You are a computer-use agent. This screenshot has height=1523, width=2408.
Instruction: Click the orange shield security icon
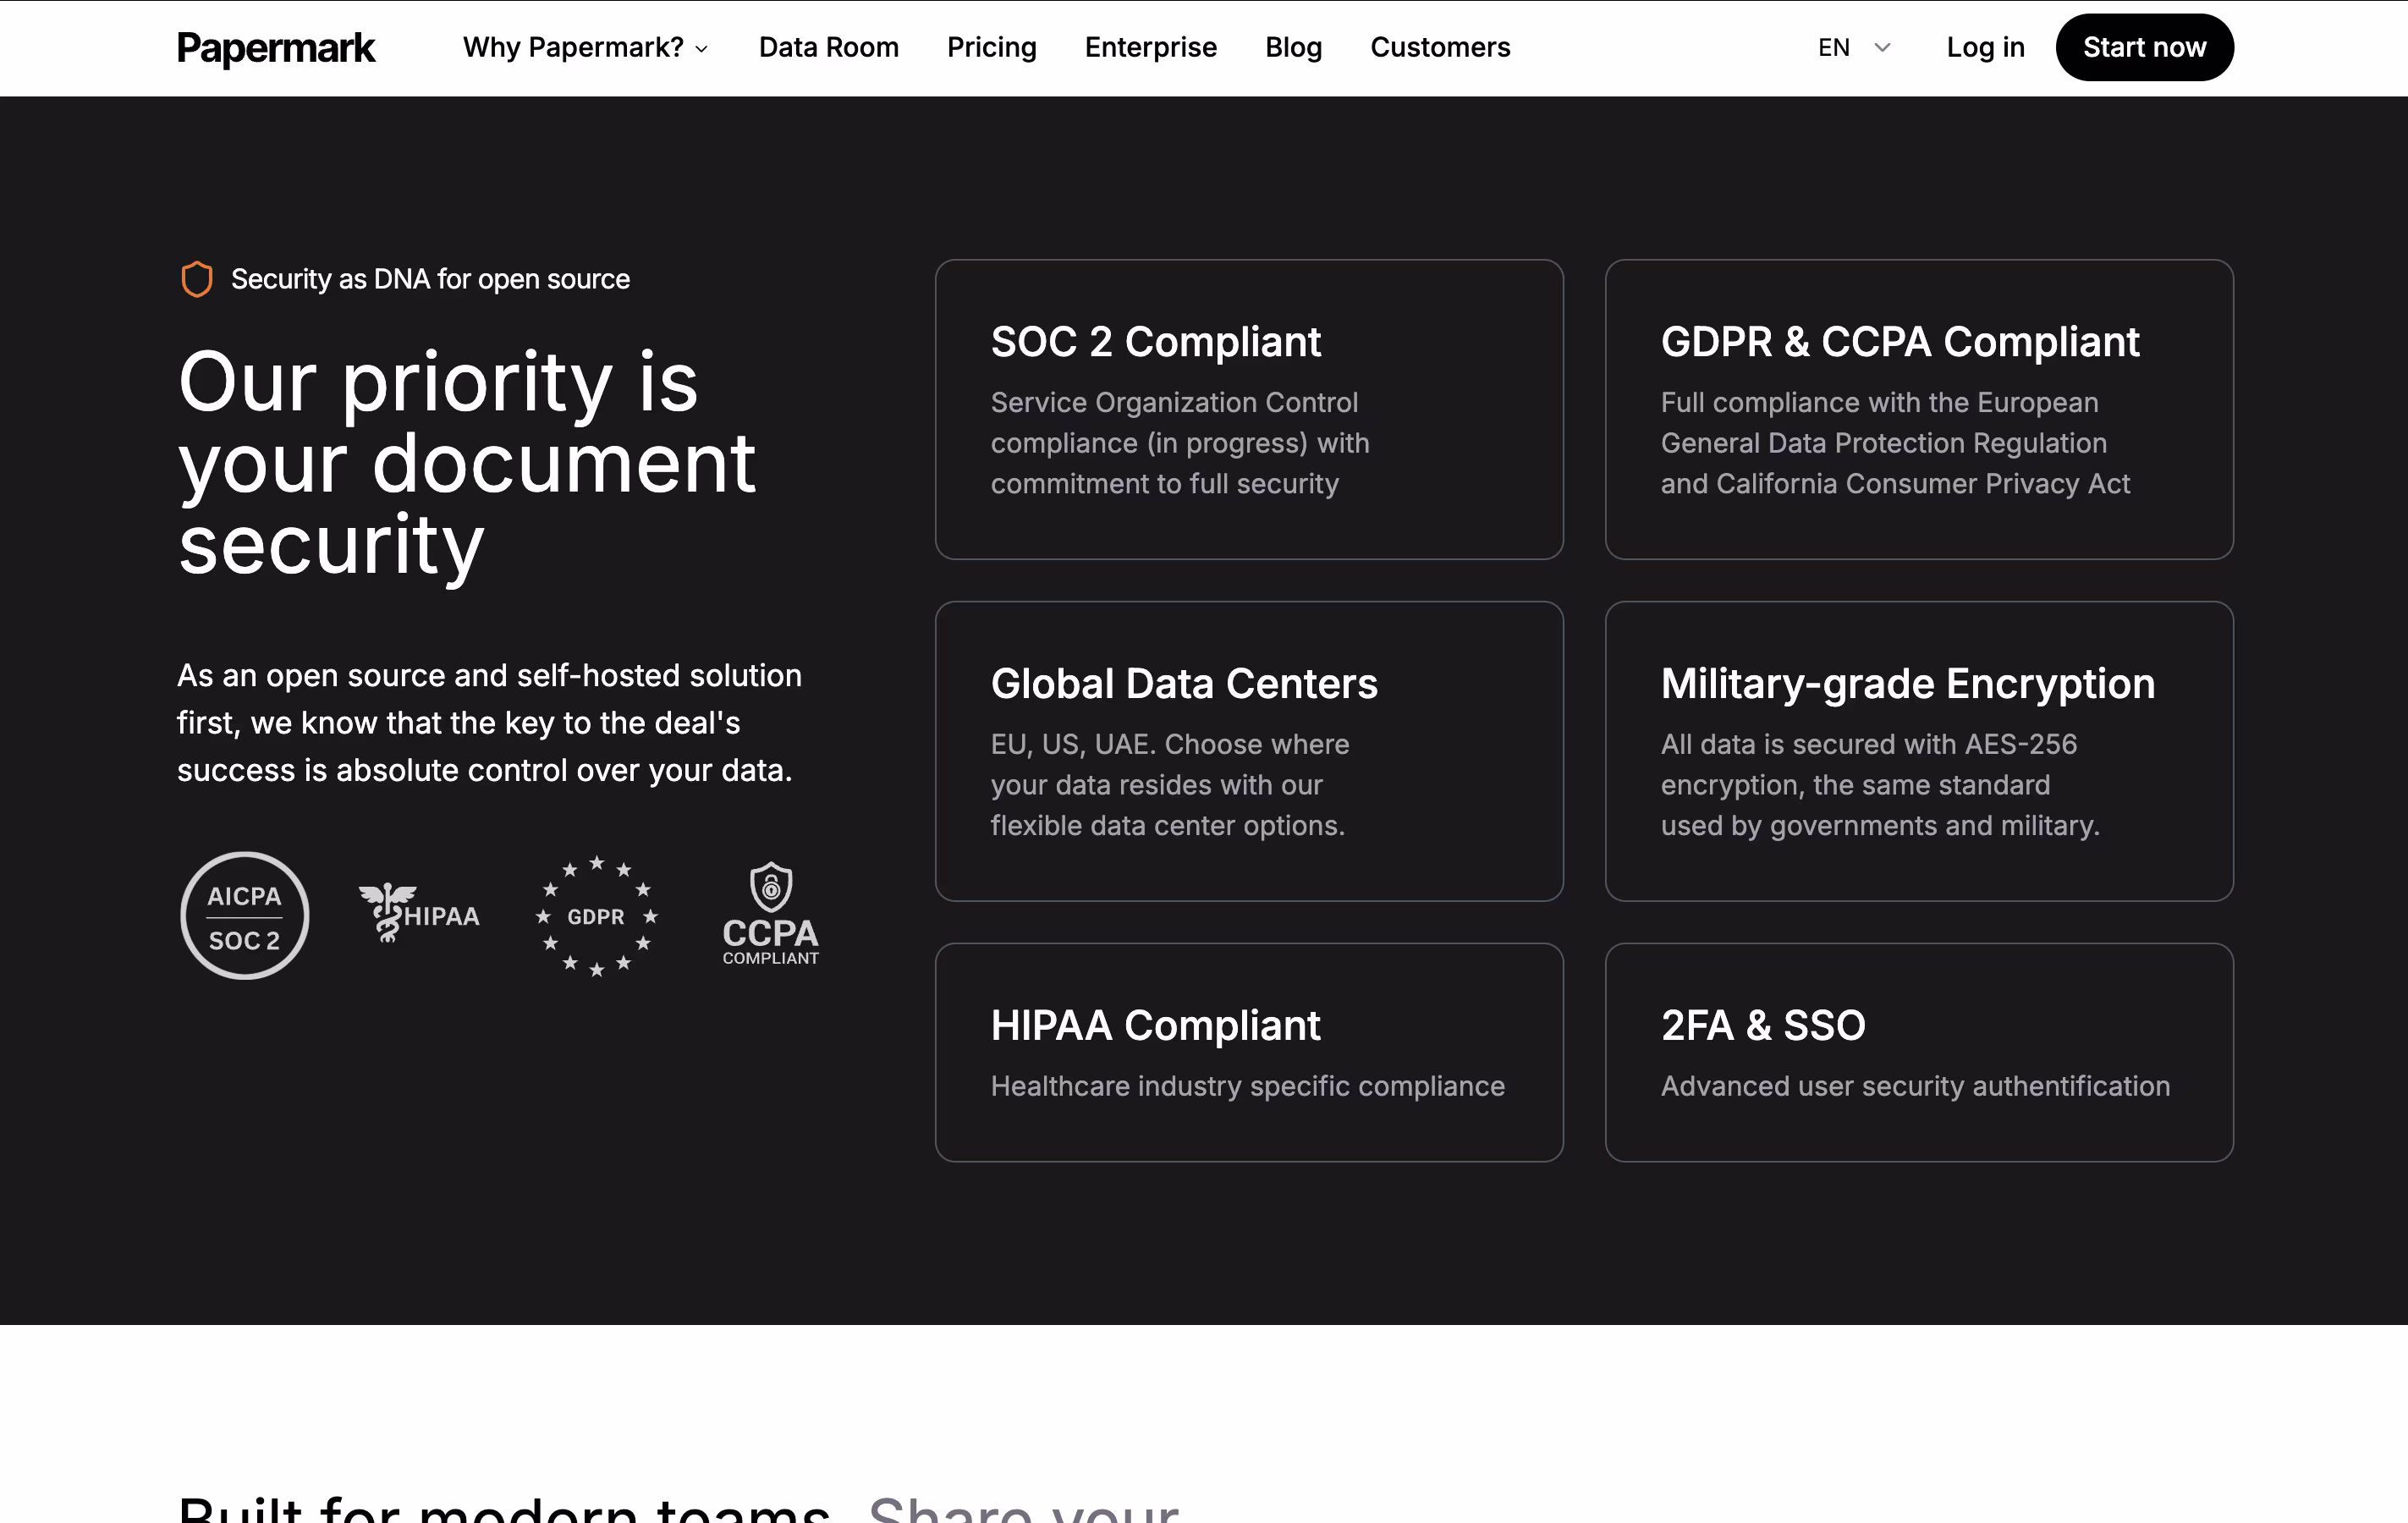pyautogui.click(x=196, y=279)
